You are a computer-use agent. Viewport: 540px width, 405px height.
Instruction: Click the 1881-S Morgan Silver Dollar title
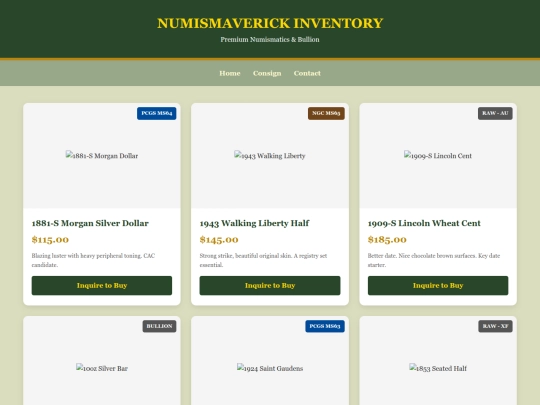(x=90, y=223)
